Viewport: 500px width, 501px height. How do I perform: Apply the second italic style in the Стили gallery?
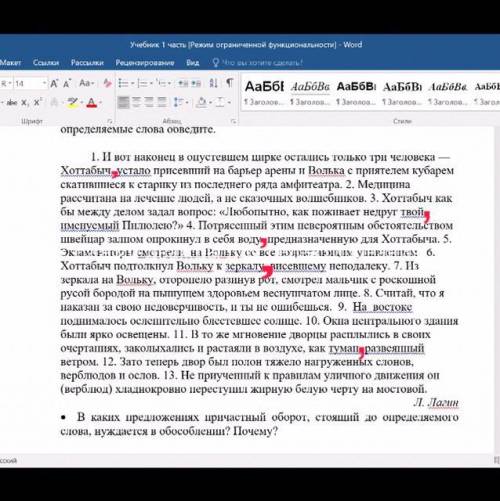(310, 92)
